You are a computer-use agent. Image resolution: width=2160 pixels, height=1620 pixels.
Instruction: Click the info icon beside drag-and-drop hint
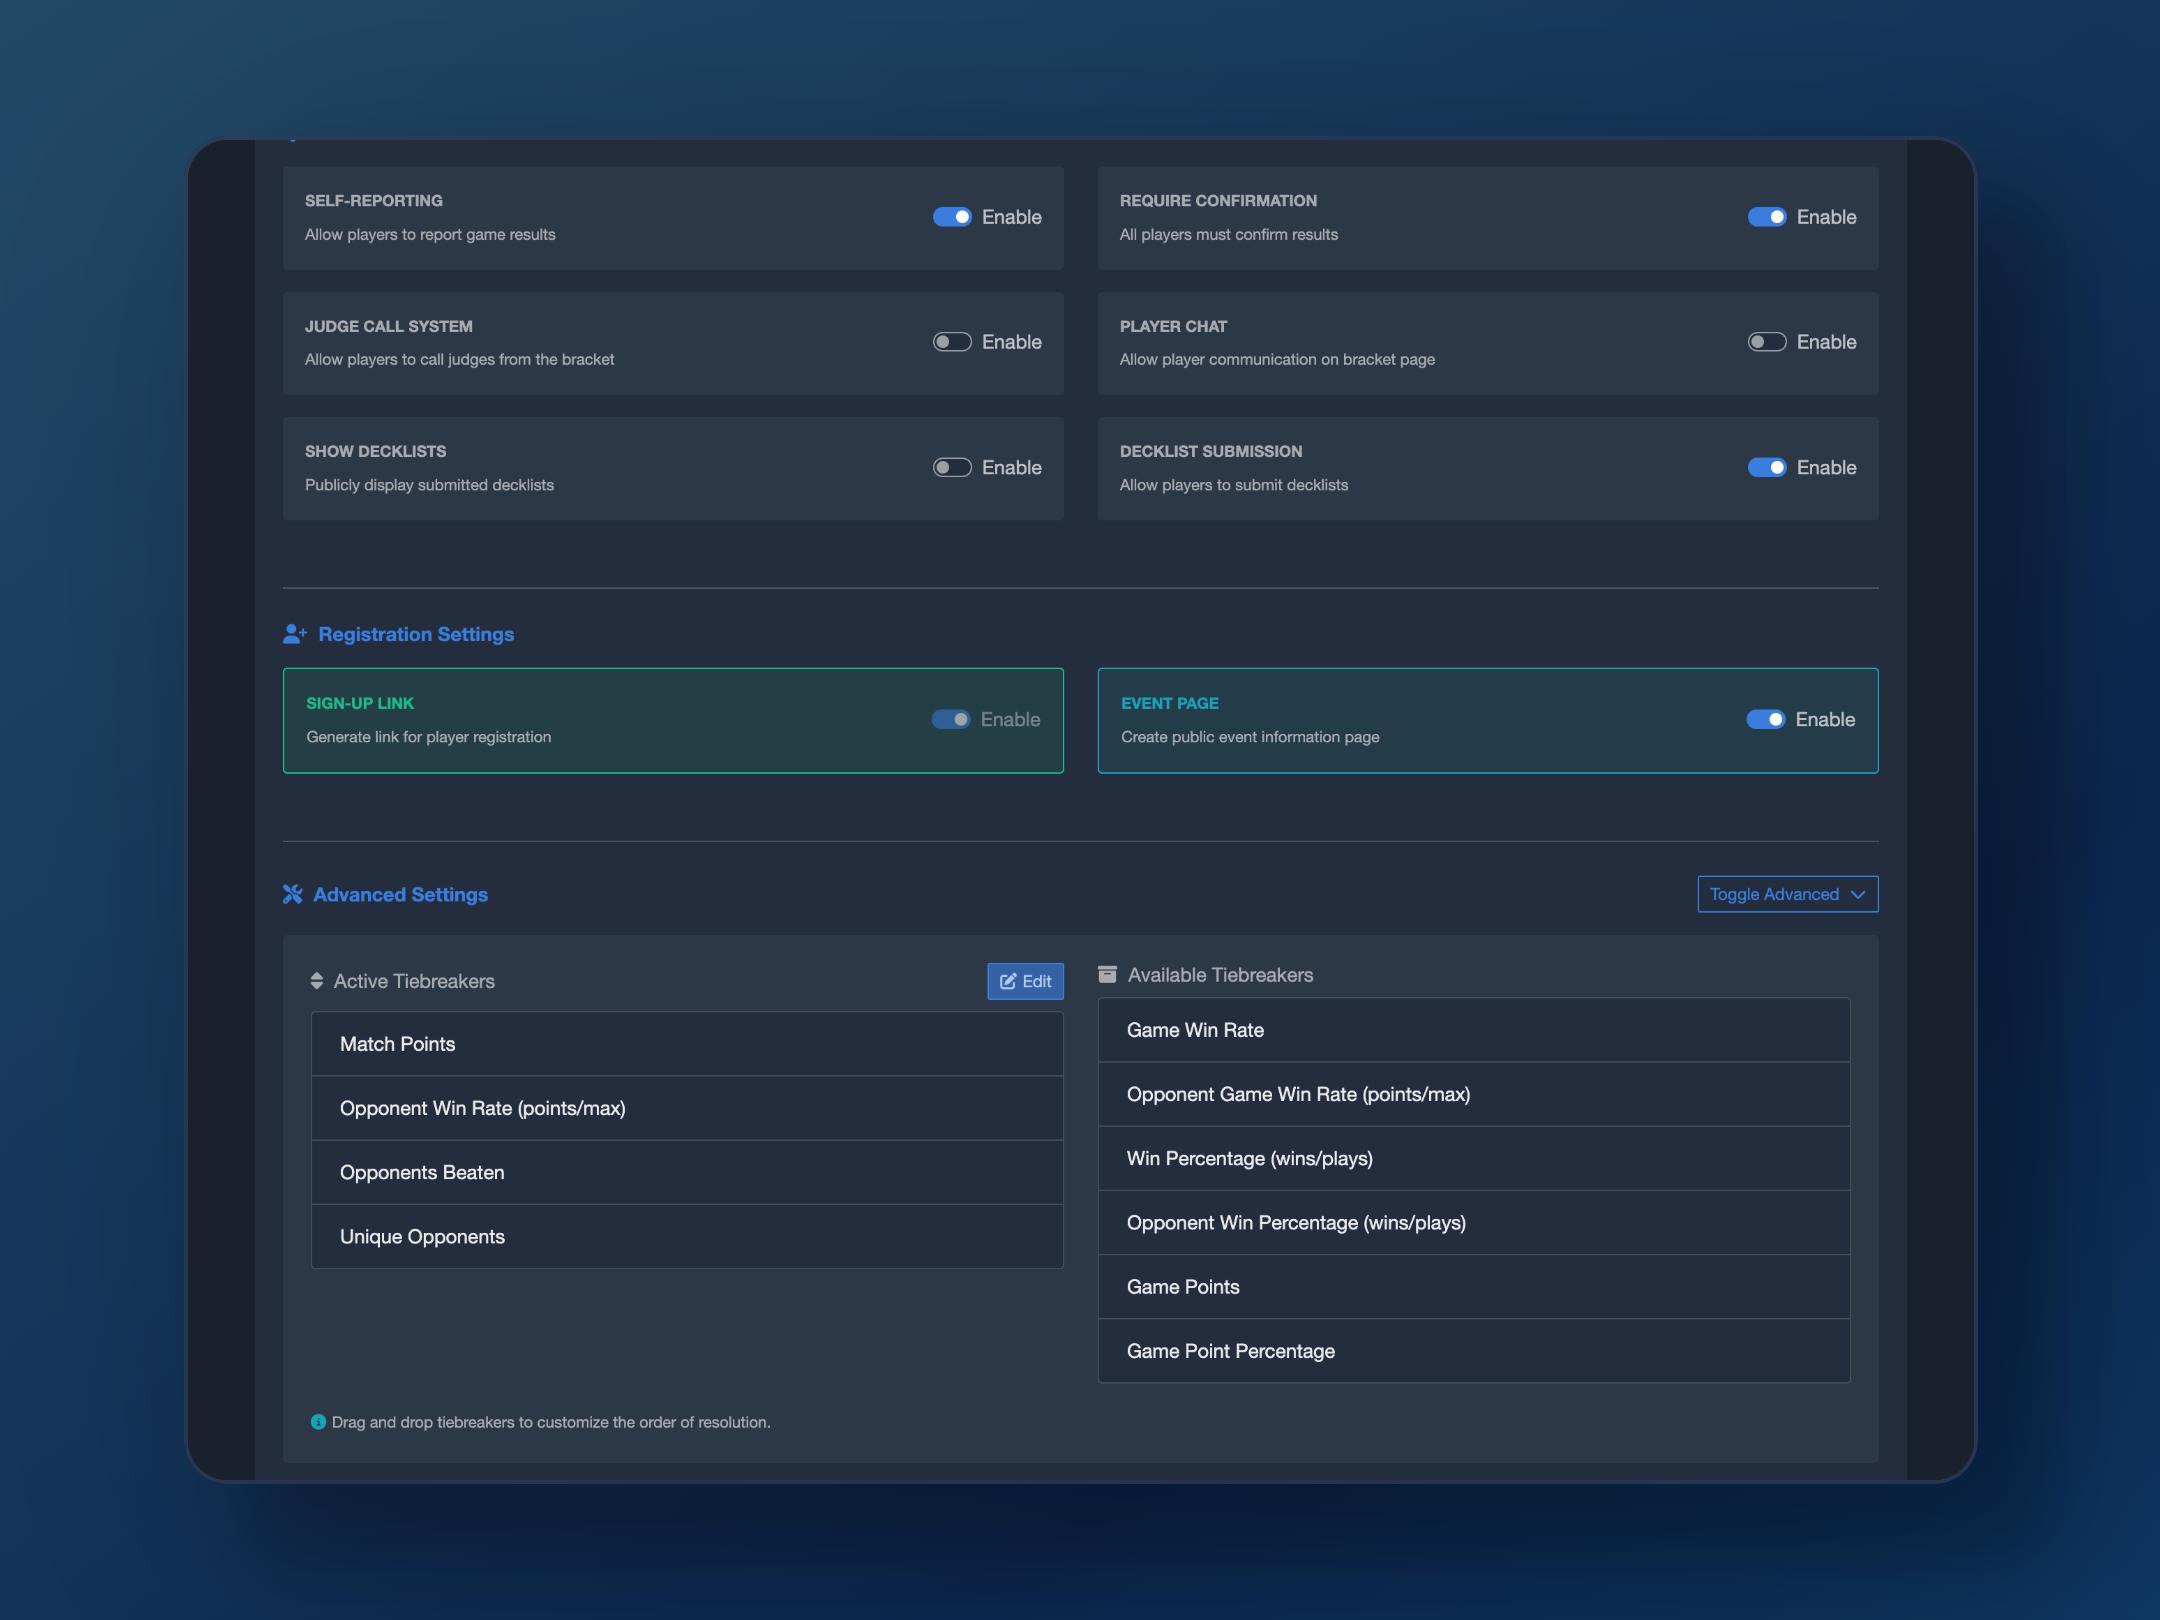(318, 1422)
